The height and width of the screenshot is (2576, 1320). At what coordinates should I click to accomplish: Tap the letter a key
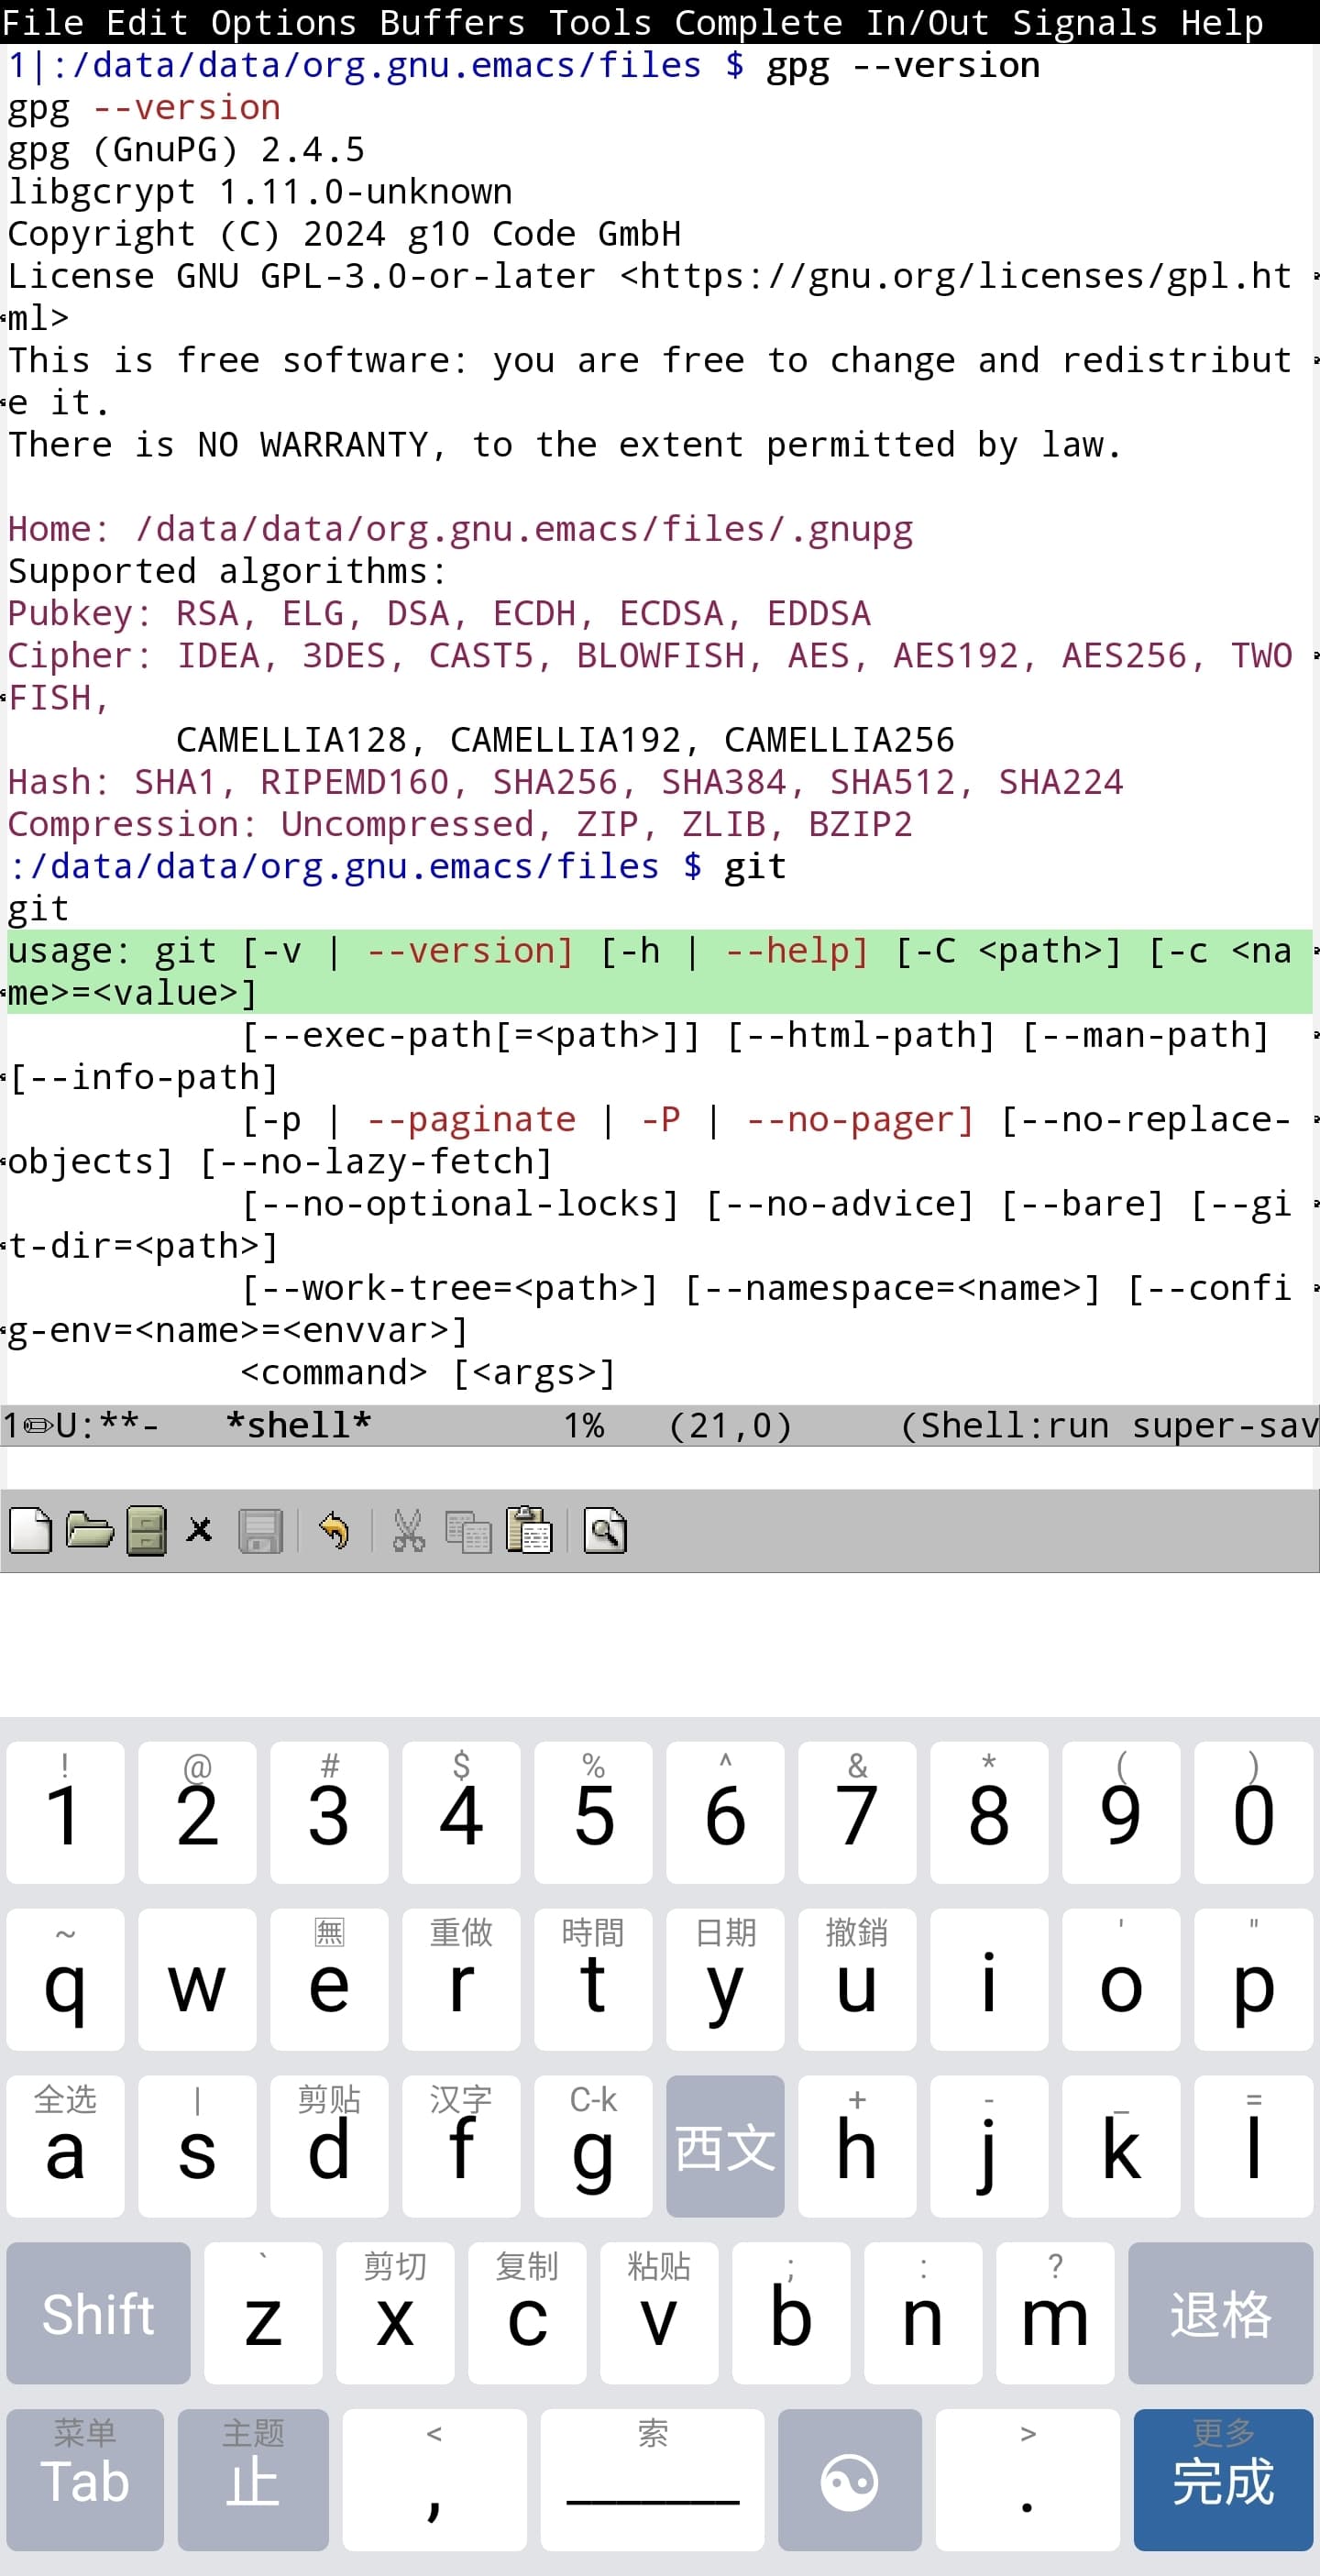65,2146
